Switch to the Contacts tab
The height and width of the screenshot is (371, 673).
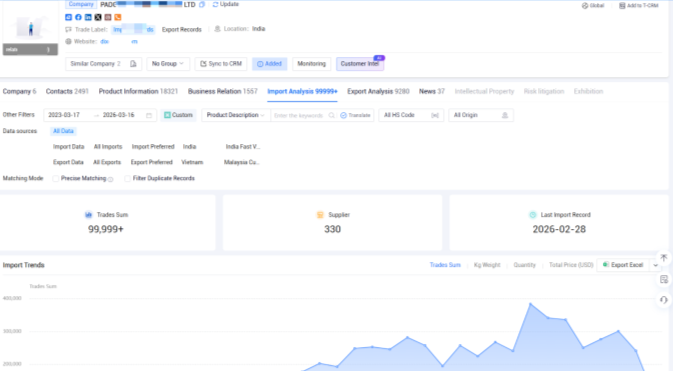(x=67, y=91)
